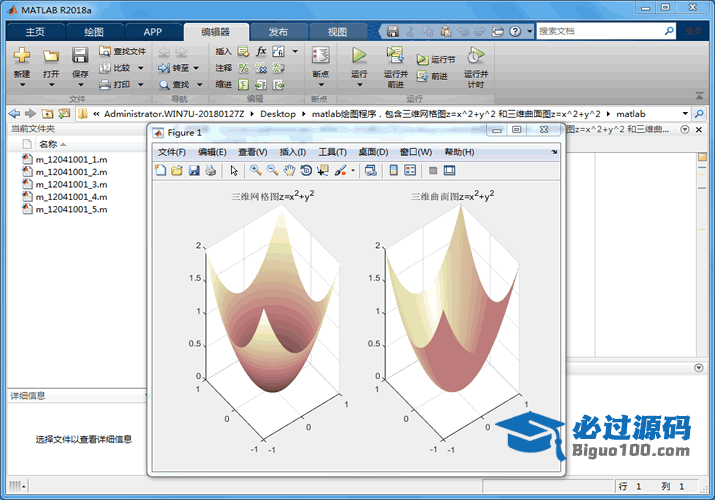Click the back arrow in address bar
The height and width of the screenshot is (500, 715).
14,113
